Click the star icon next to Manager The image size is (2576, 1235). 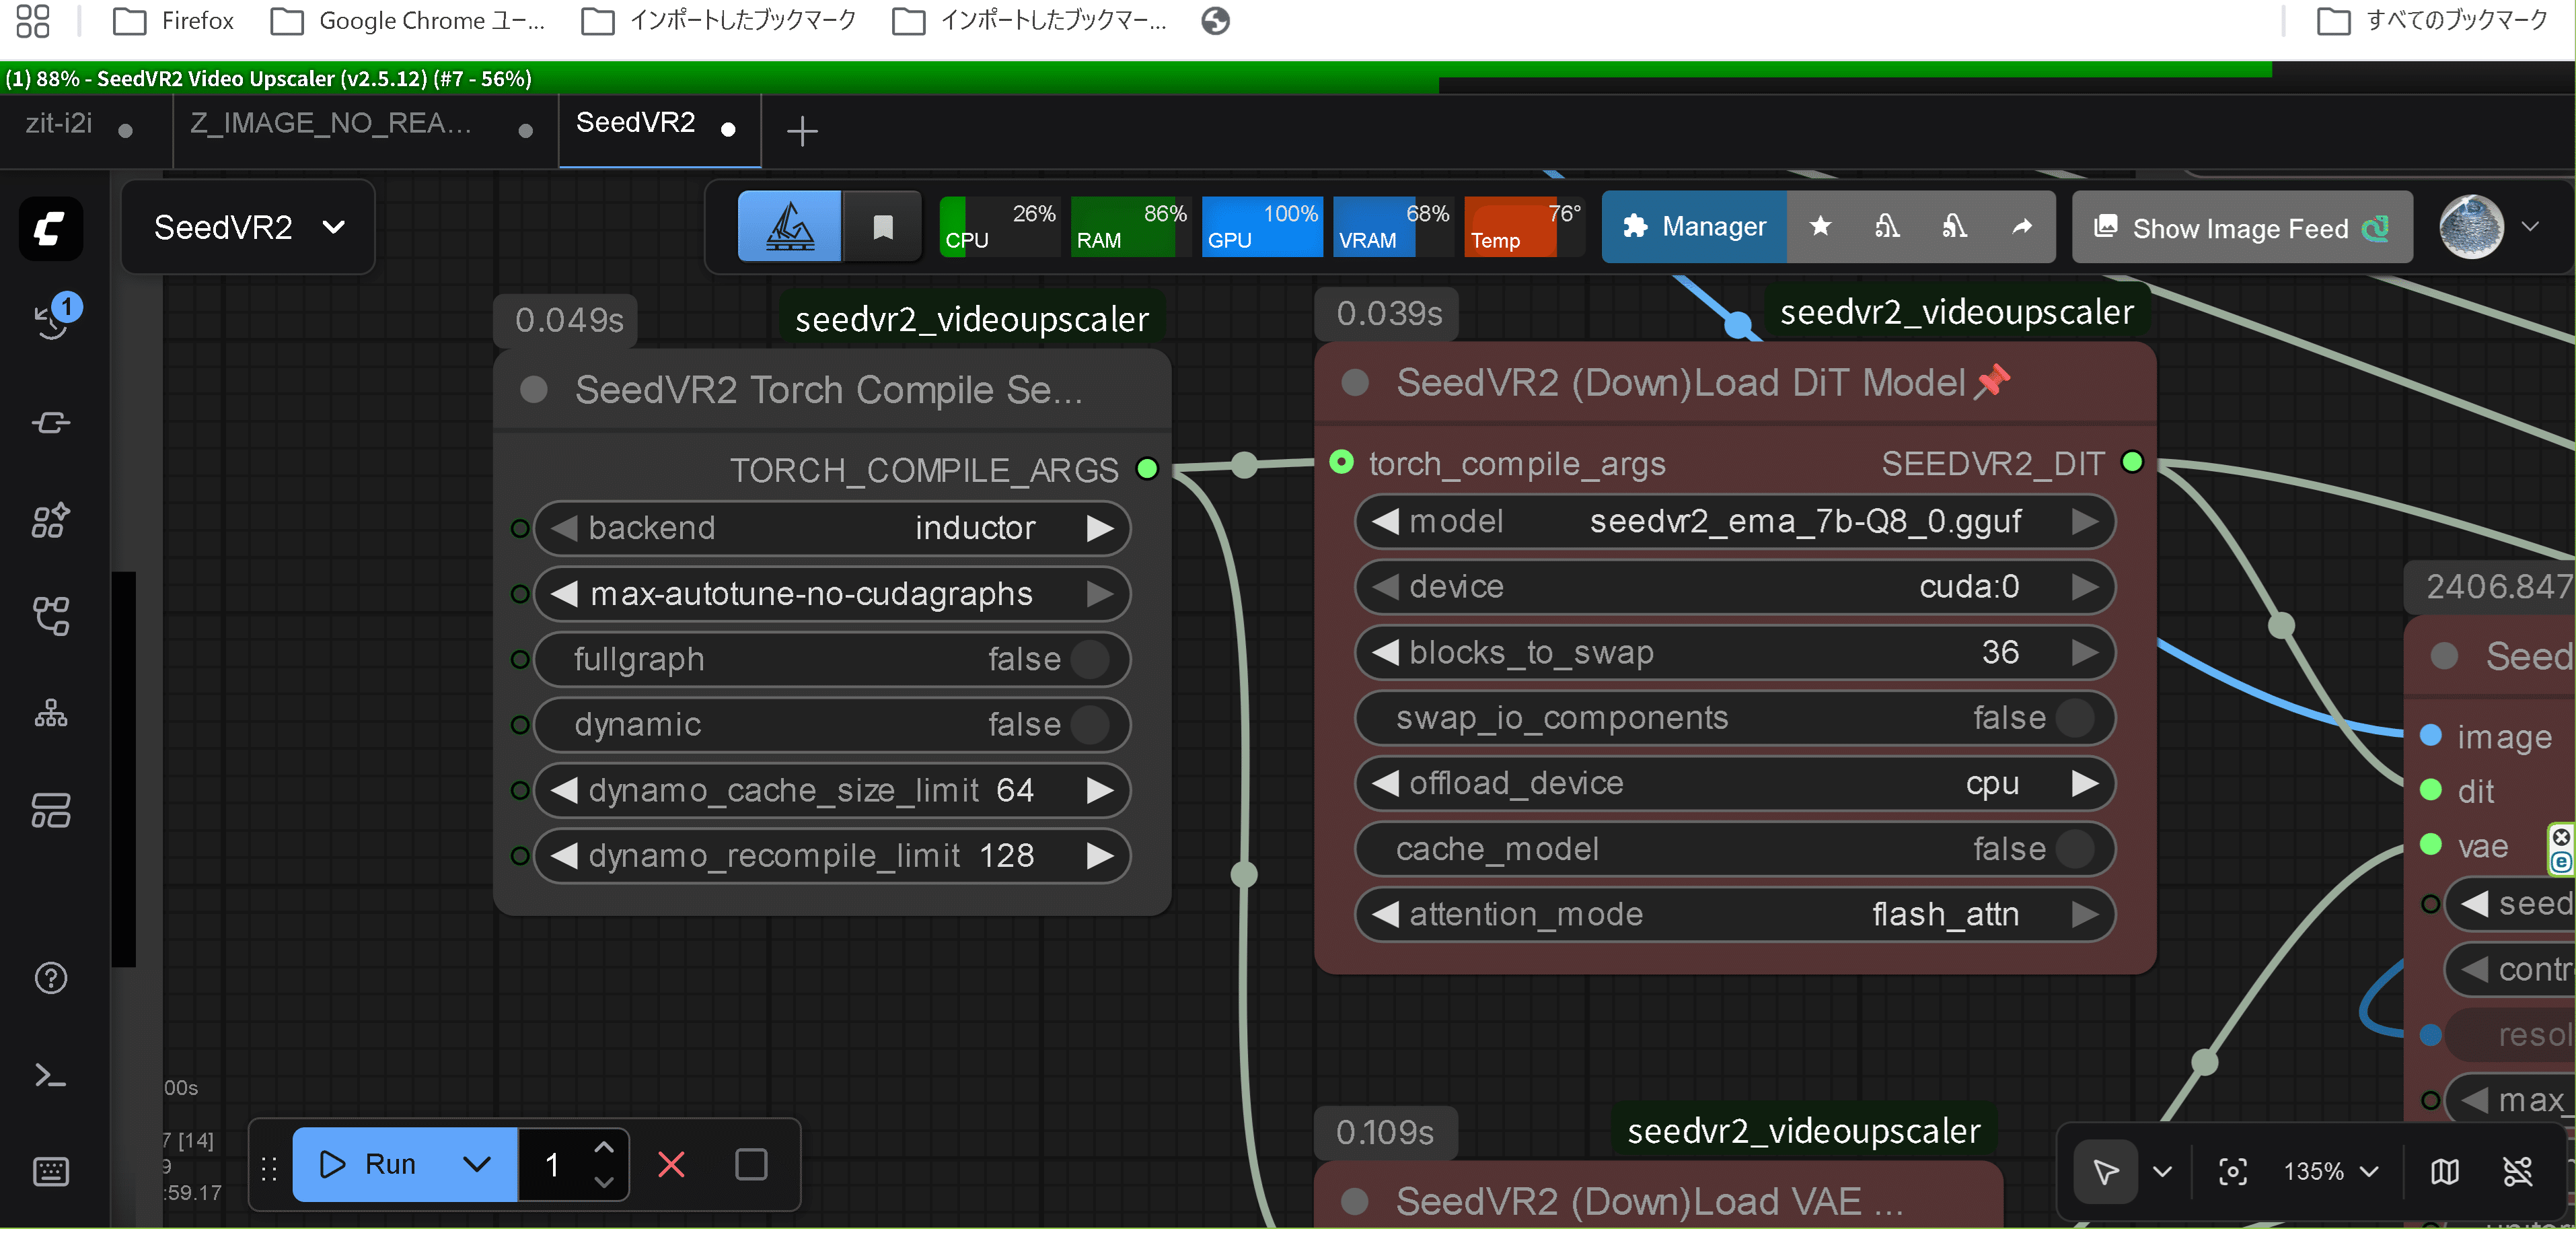(1820, 227)
